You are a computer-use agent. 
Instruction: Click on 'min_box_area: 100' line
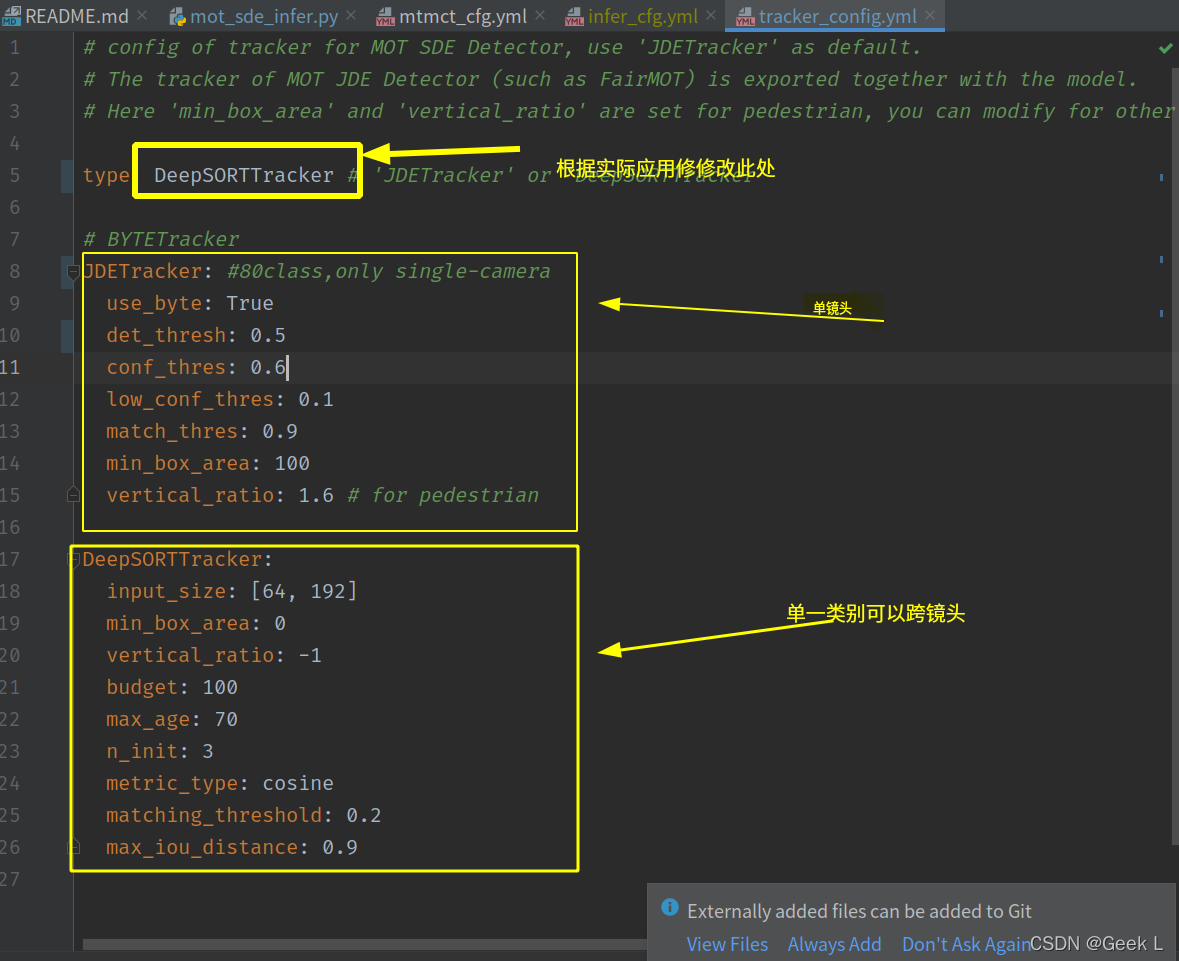coord(208,463)
